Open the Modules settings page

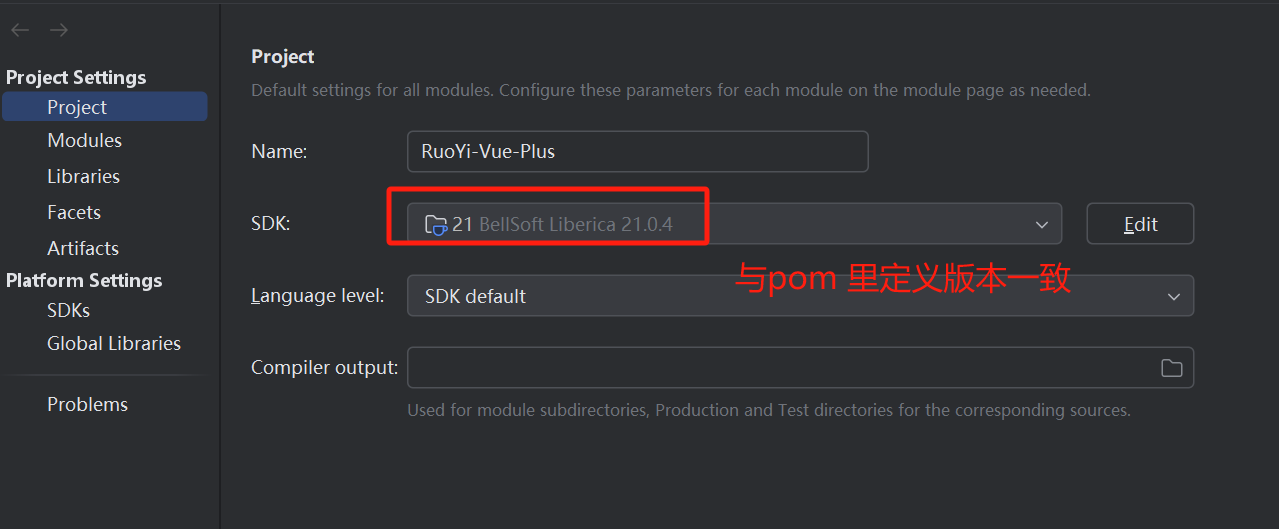coord(84,141)
